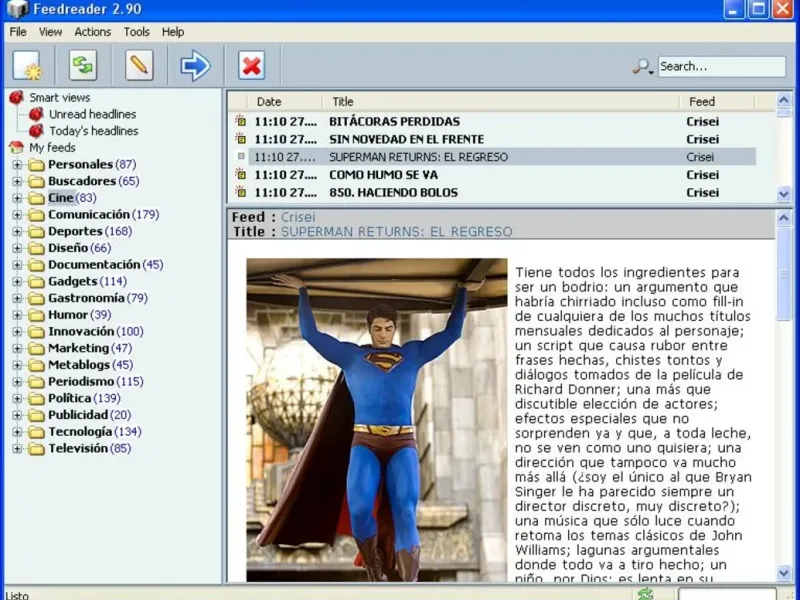This screenshot has height=600, width=800.
Task: Click the Humor folder icon
Action: pyautogui.click(x=36, y=315)
